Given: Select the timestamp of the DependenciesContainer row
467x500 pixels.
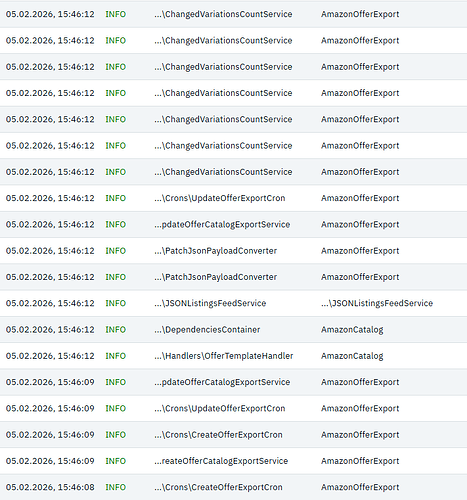Looking at the screenshot, I should [50, 330].
